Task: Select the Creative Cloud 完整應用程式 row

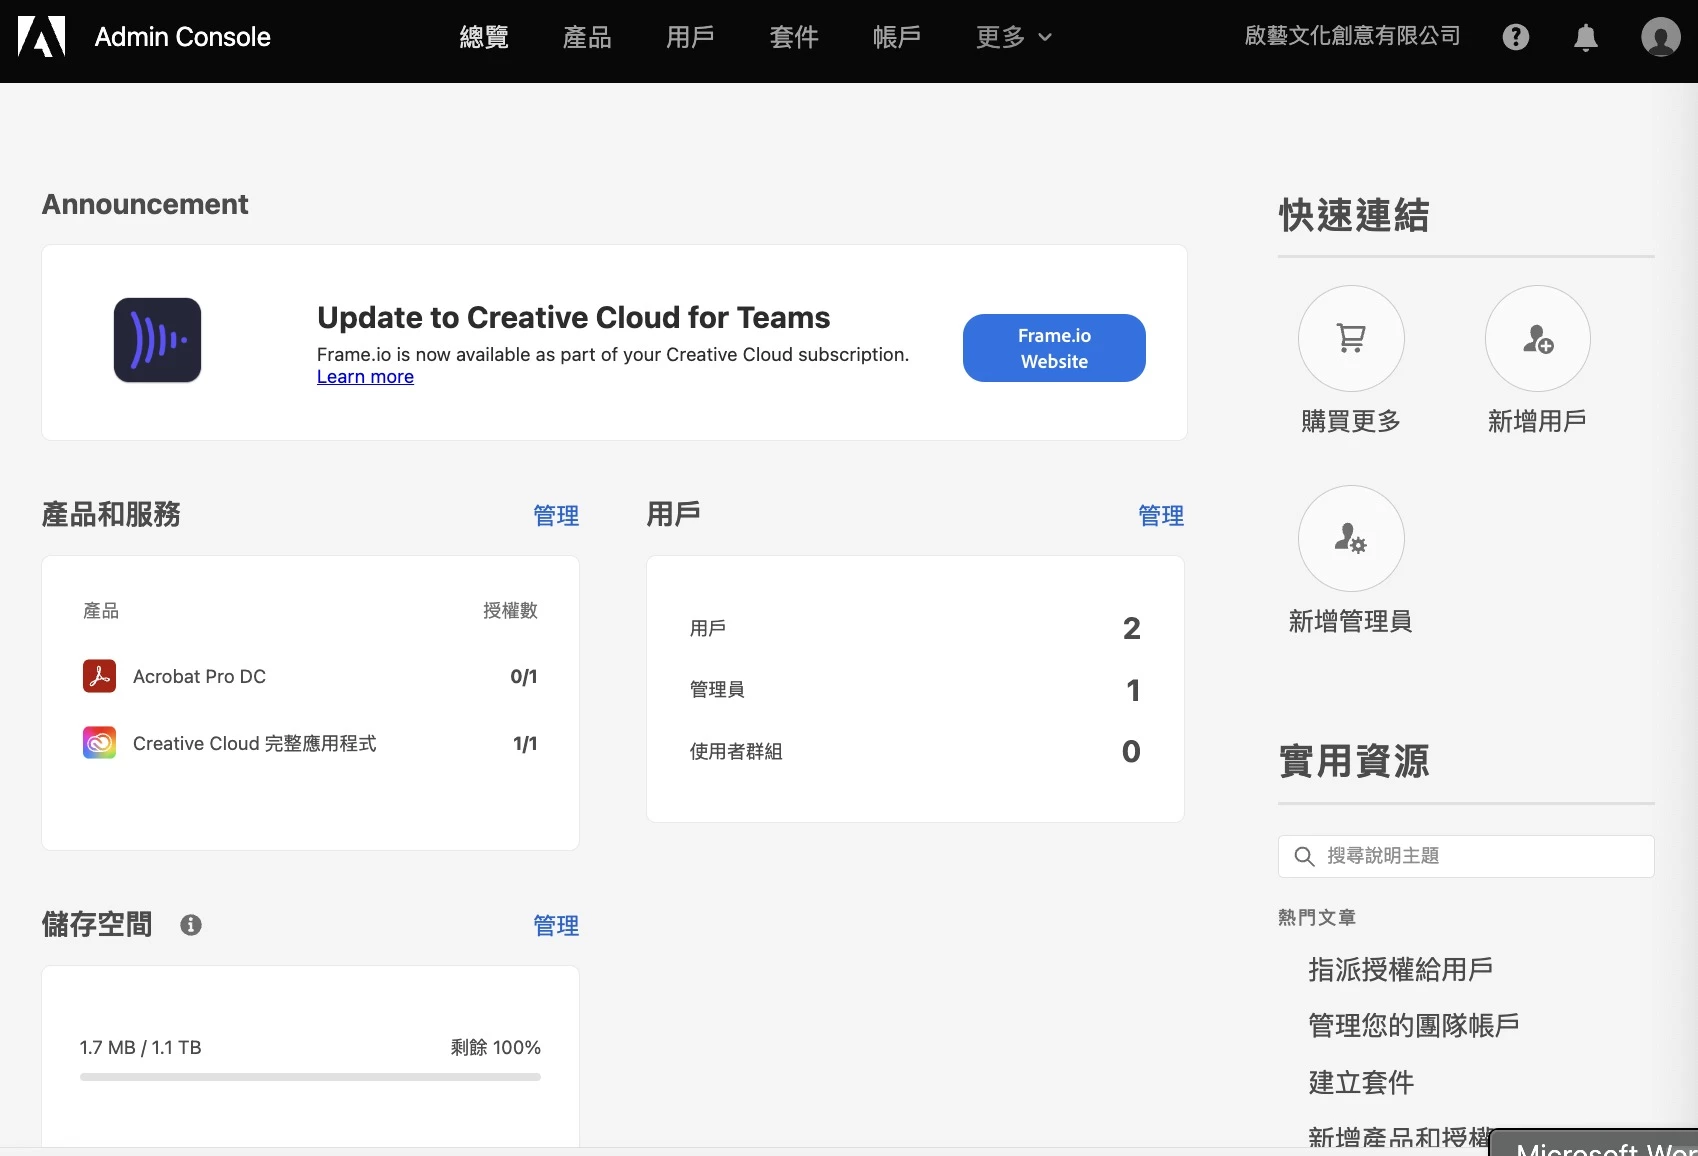Action: click(310, 743)
